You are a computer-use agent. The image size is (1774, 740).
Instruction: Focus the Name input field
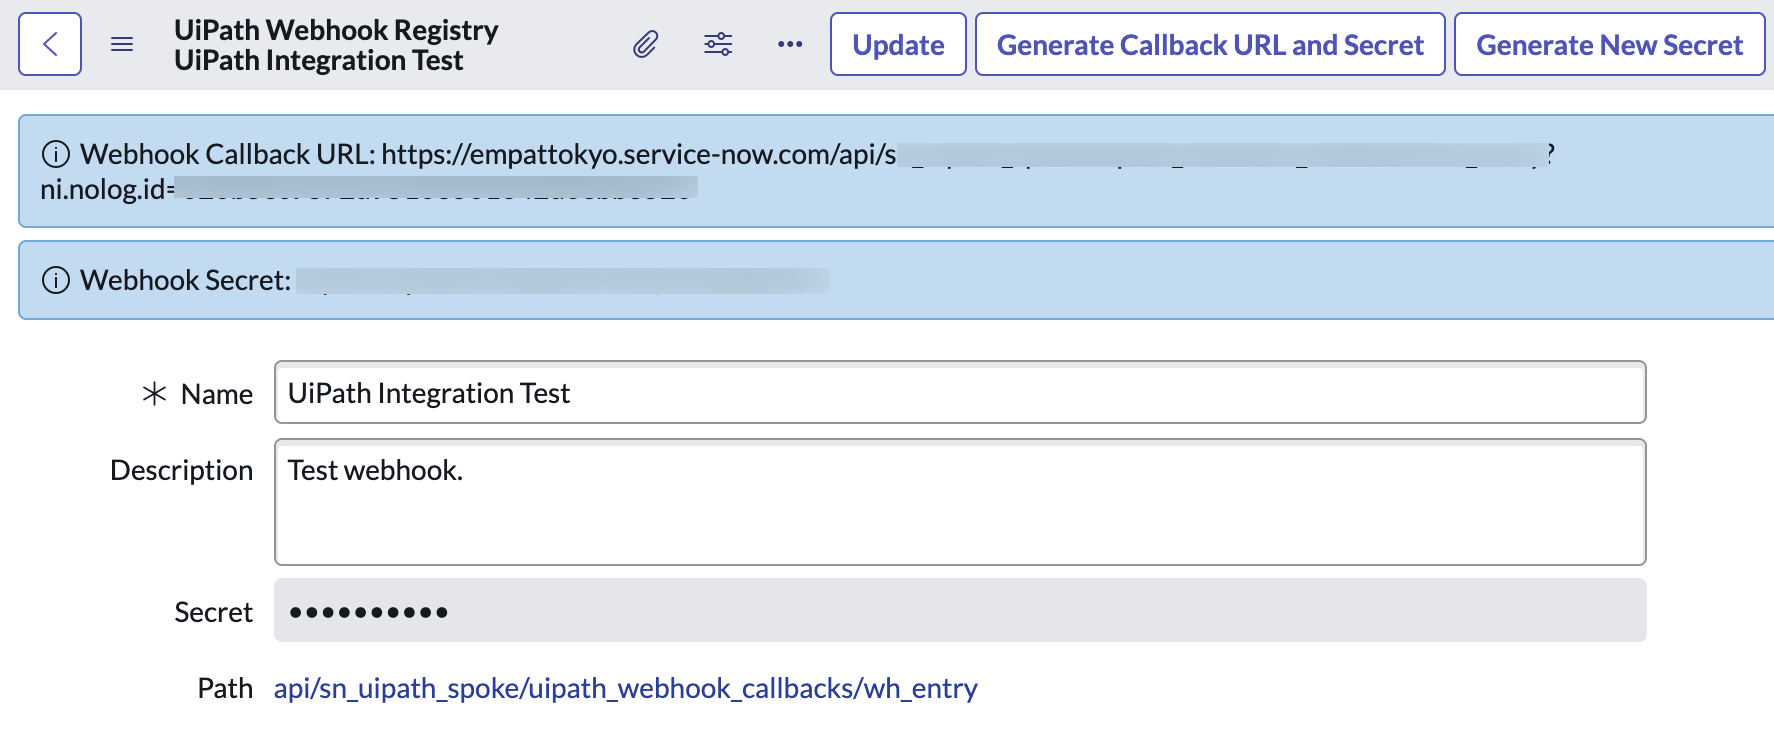(x=960, y=392)
